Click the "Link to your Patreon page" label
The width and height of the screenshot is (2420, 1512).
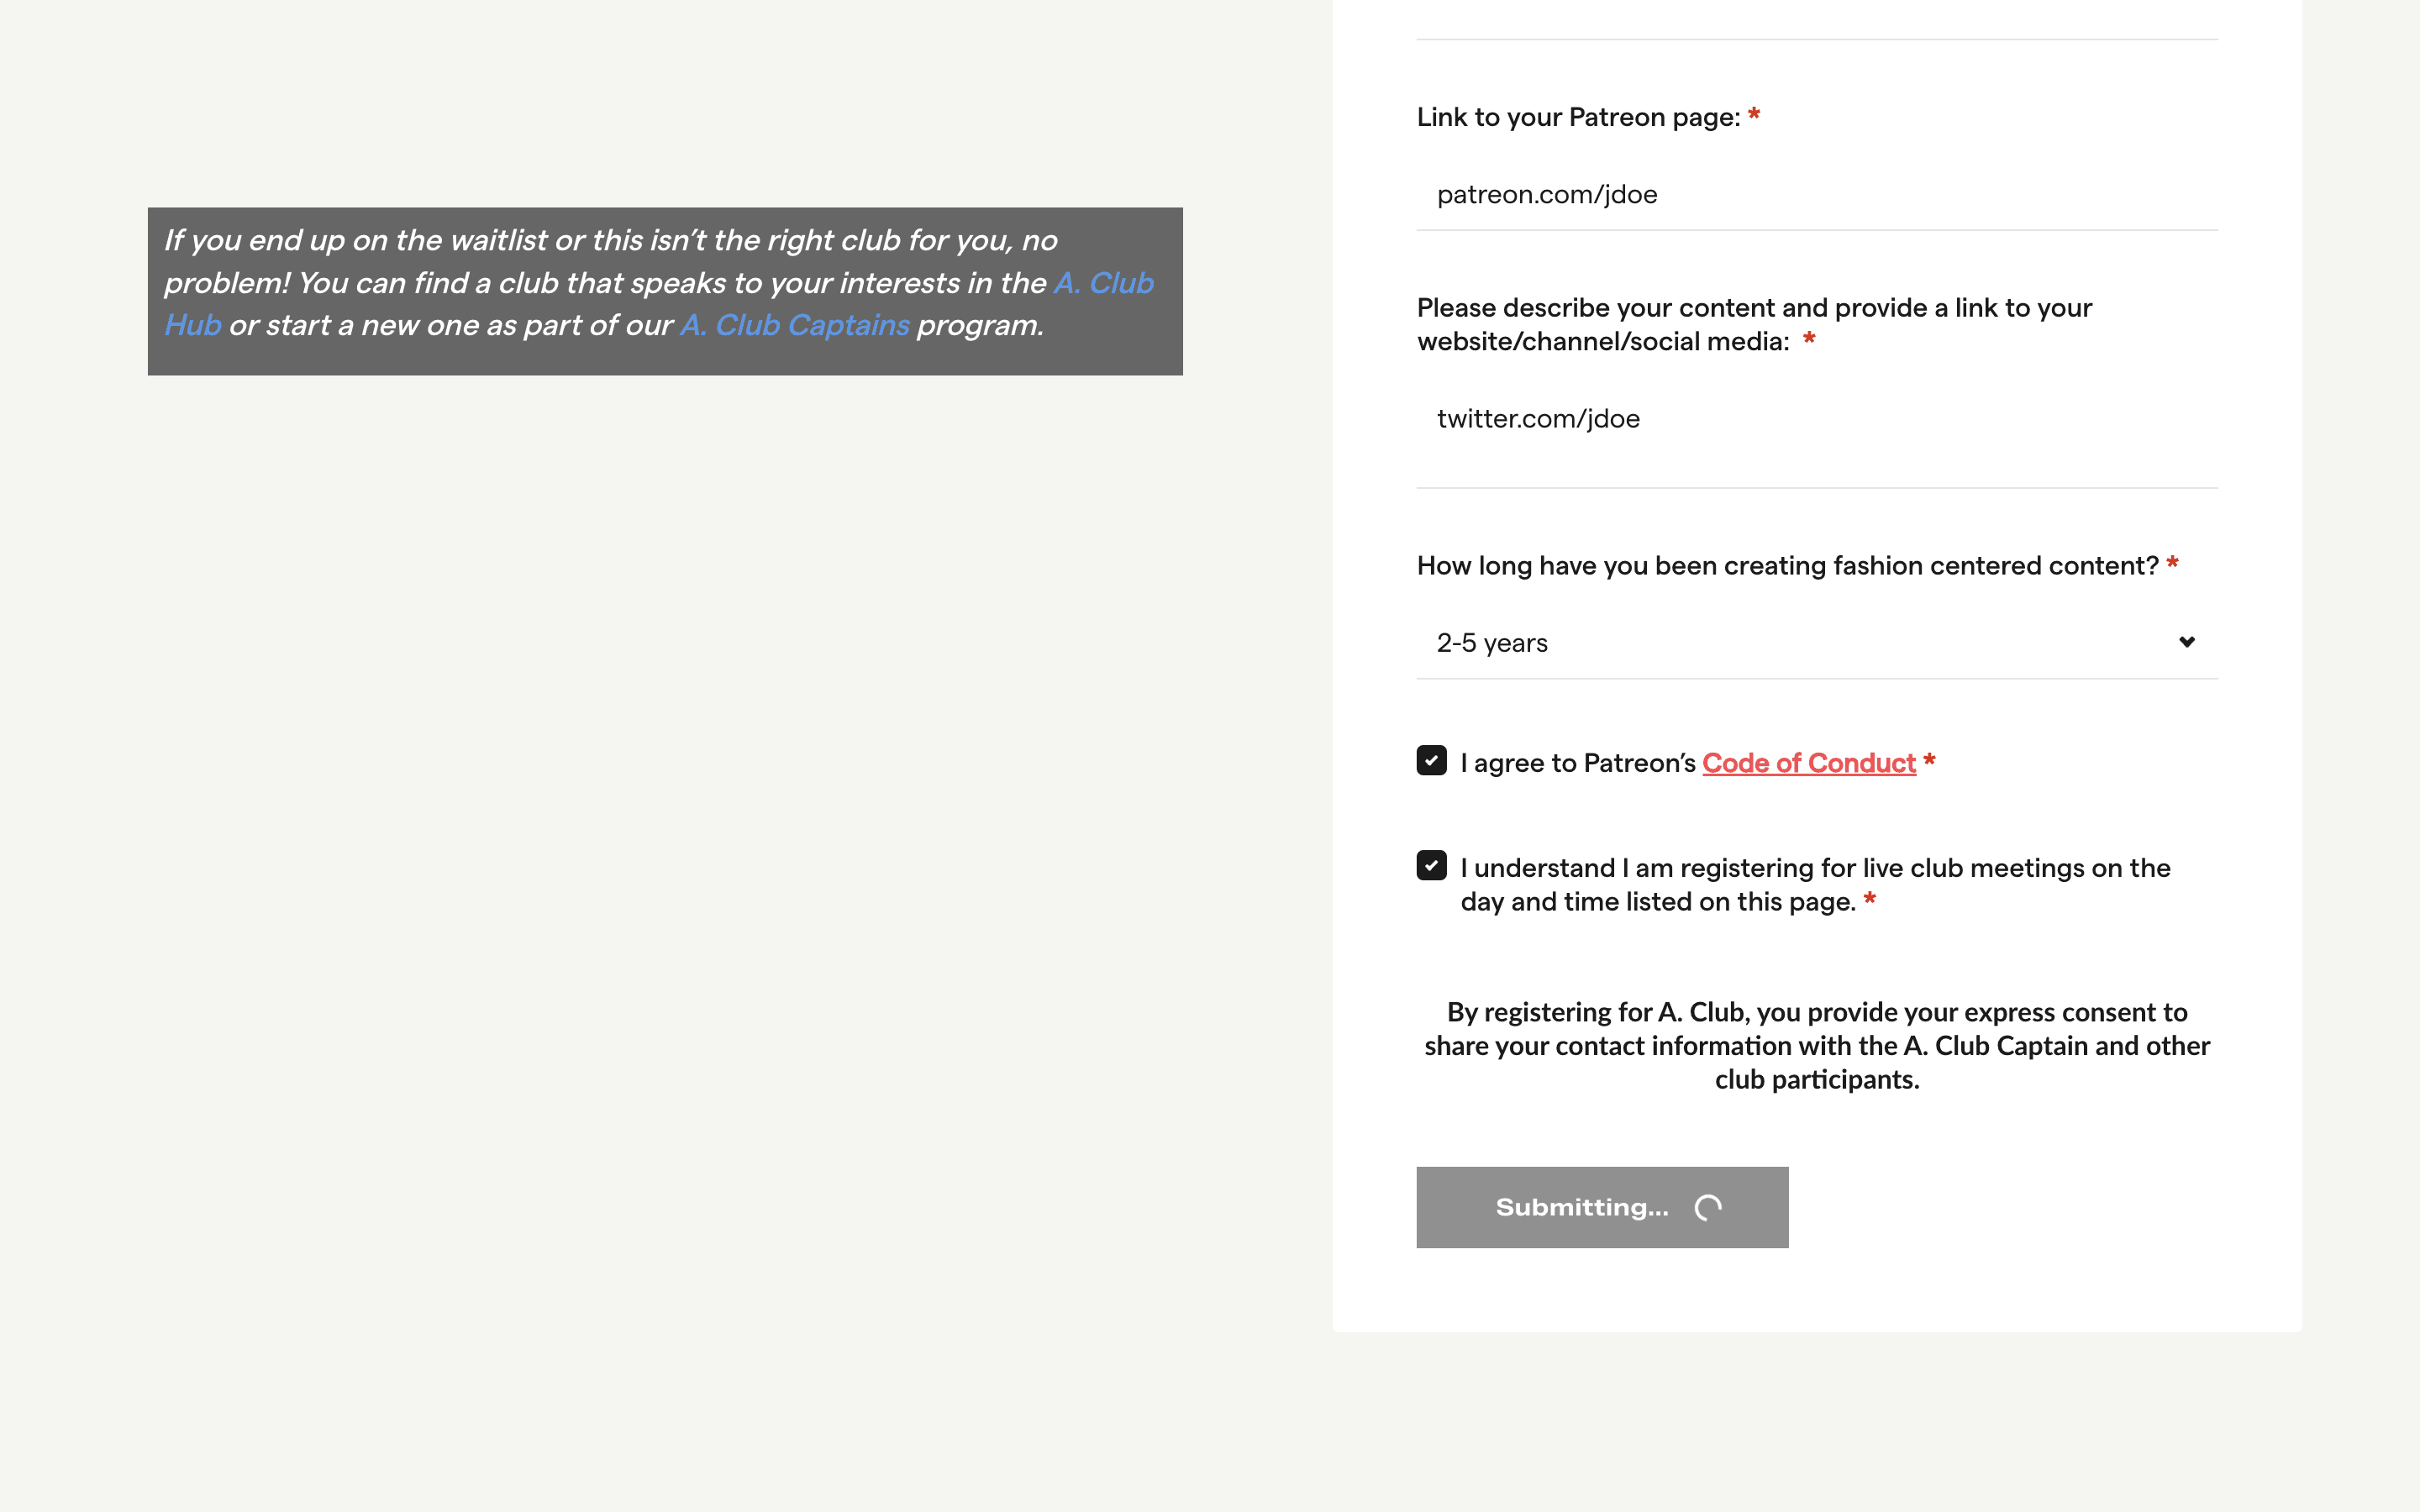point(1578,117)
